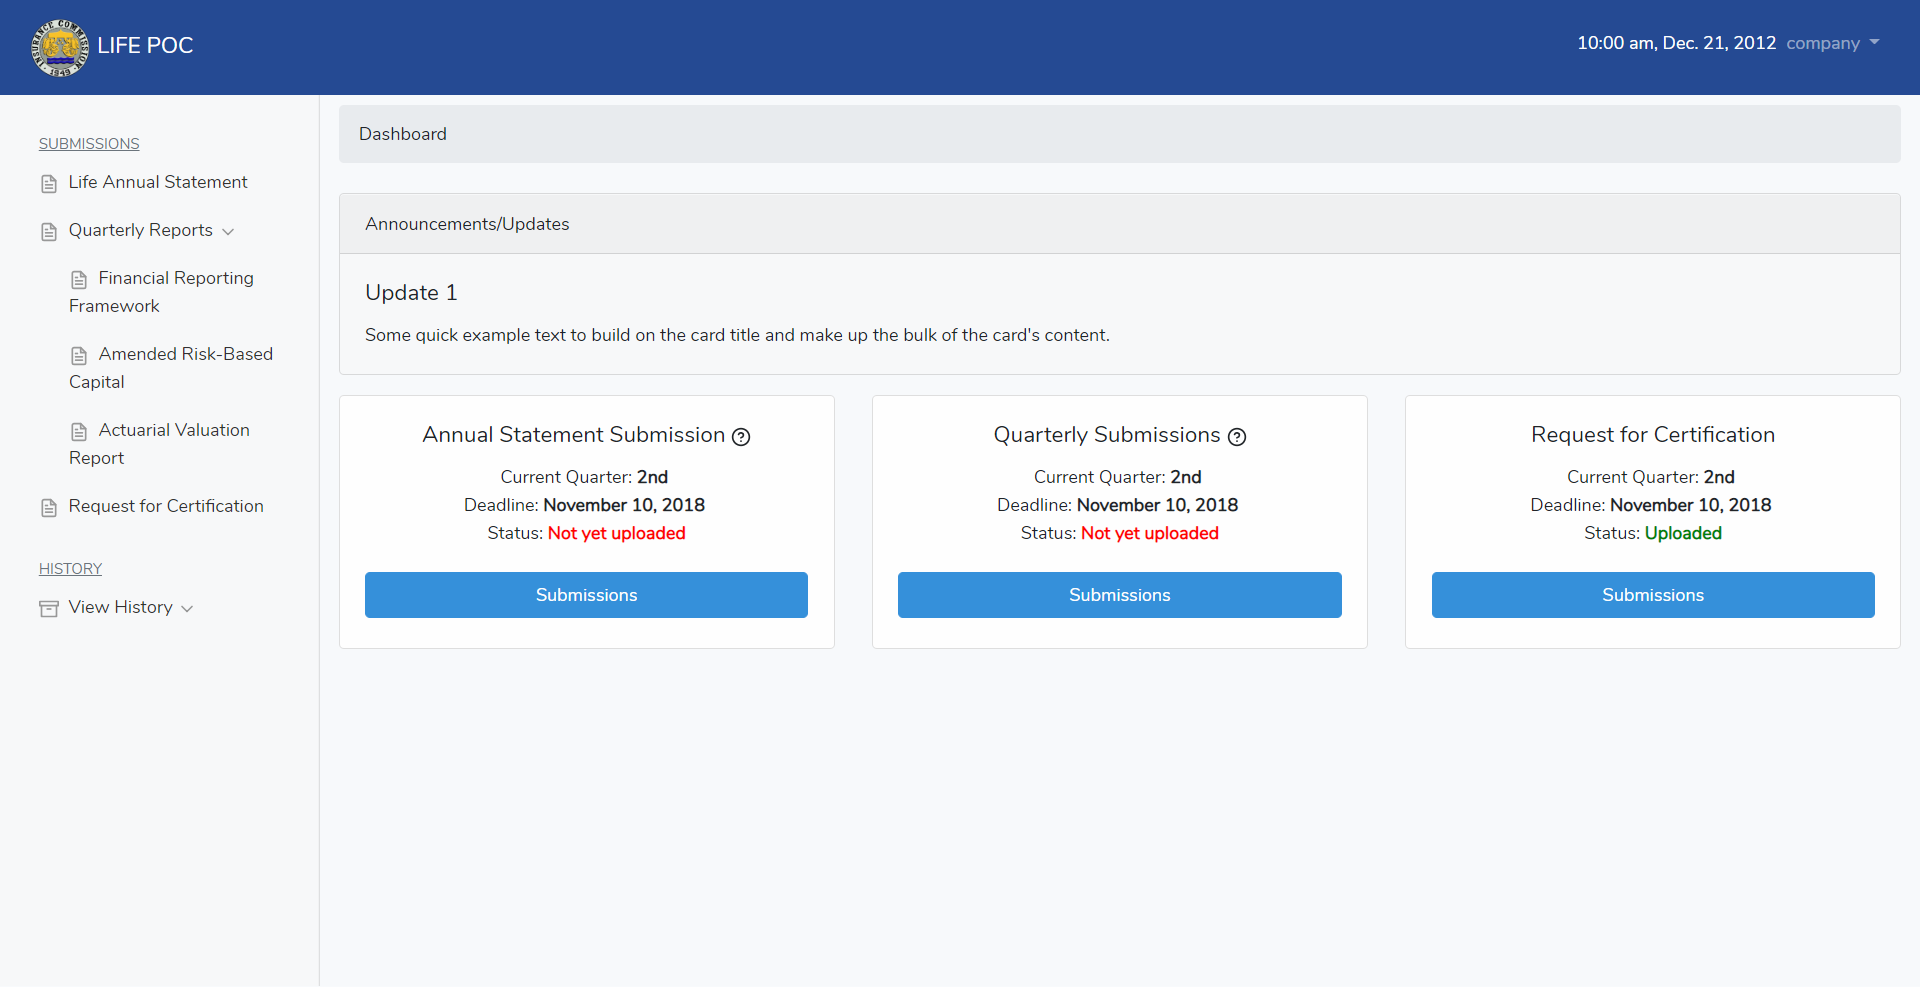The height and width of the screenshot is (987, 1920).
Task: Click Submissions under Annual Statement Submission
Action: (586, 595)
